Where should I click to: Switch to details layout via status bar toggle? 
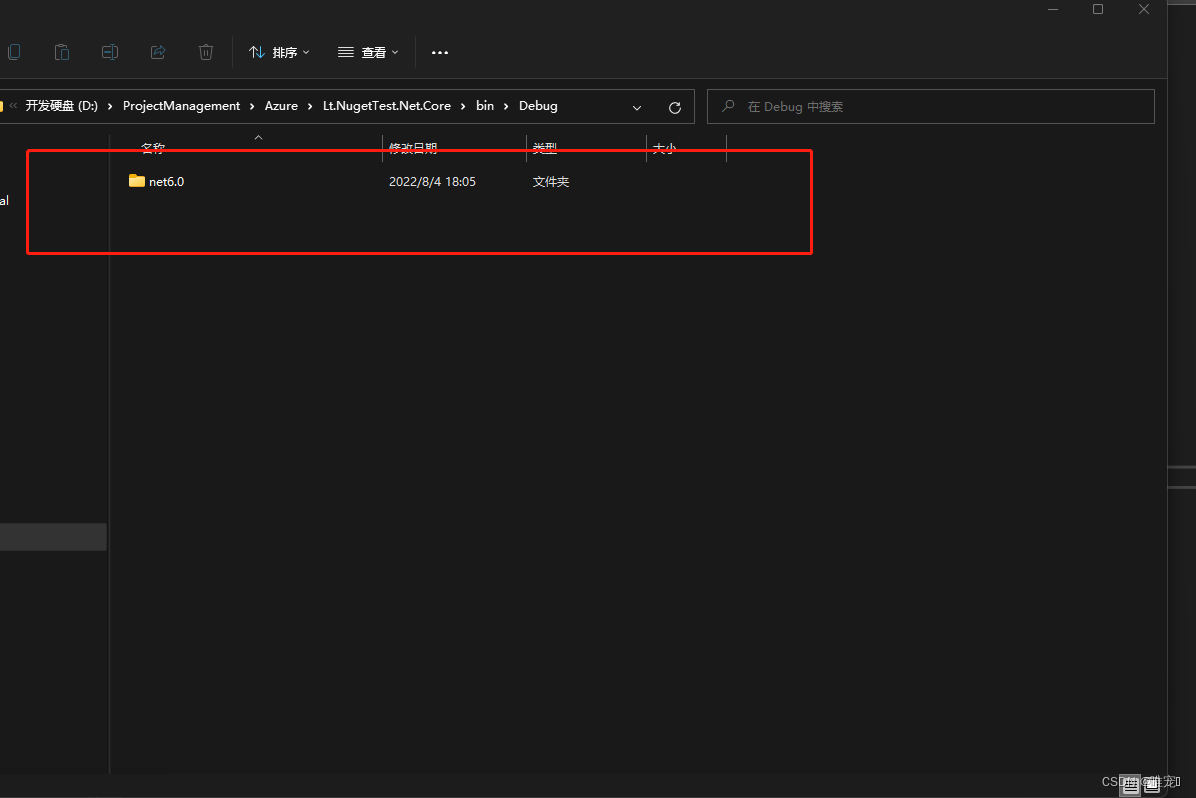(x=1130, y=786)
